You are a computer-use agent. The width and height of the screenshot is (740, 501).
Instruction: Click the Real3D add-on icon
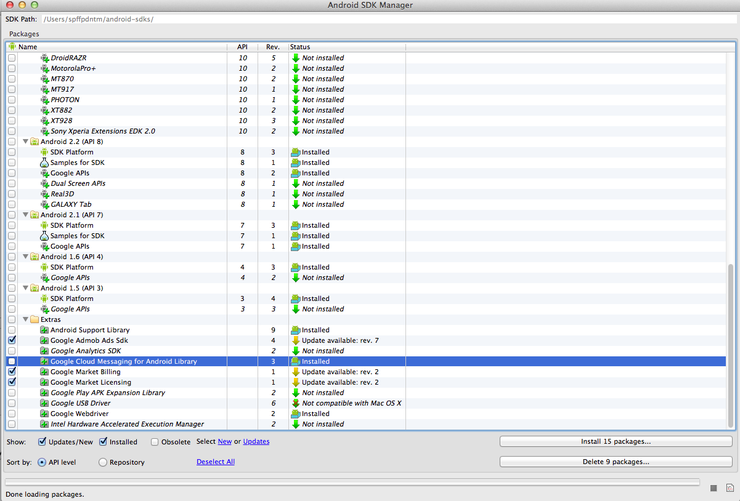[x=44, y=194]
